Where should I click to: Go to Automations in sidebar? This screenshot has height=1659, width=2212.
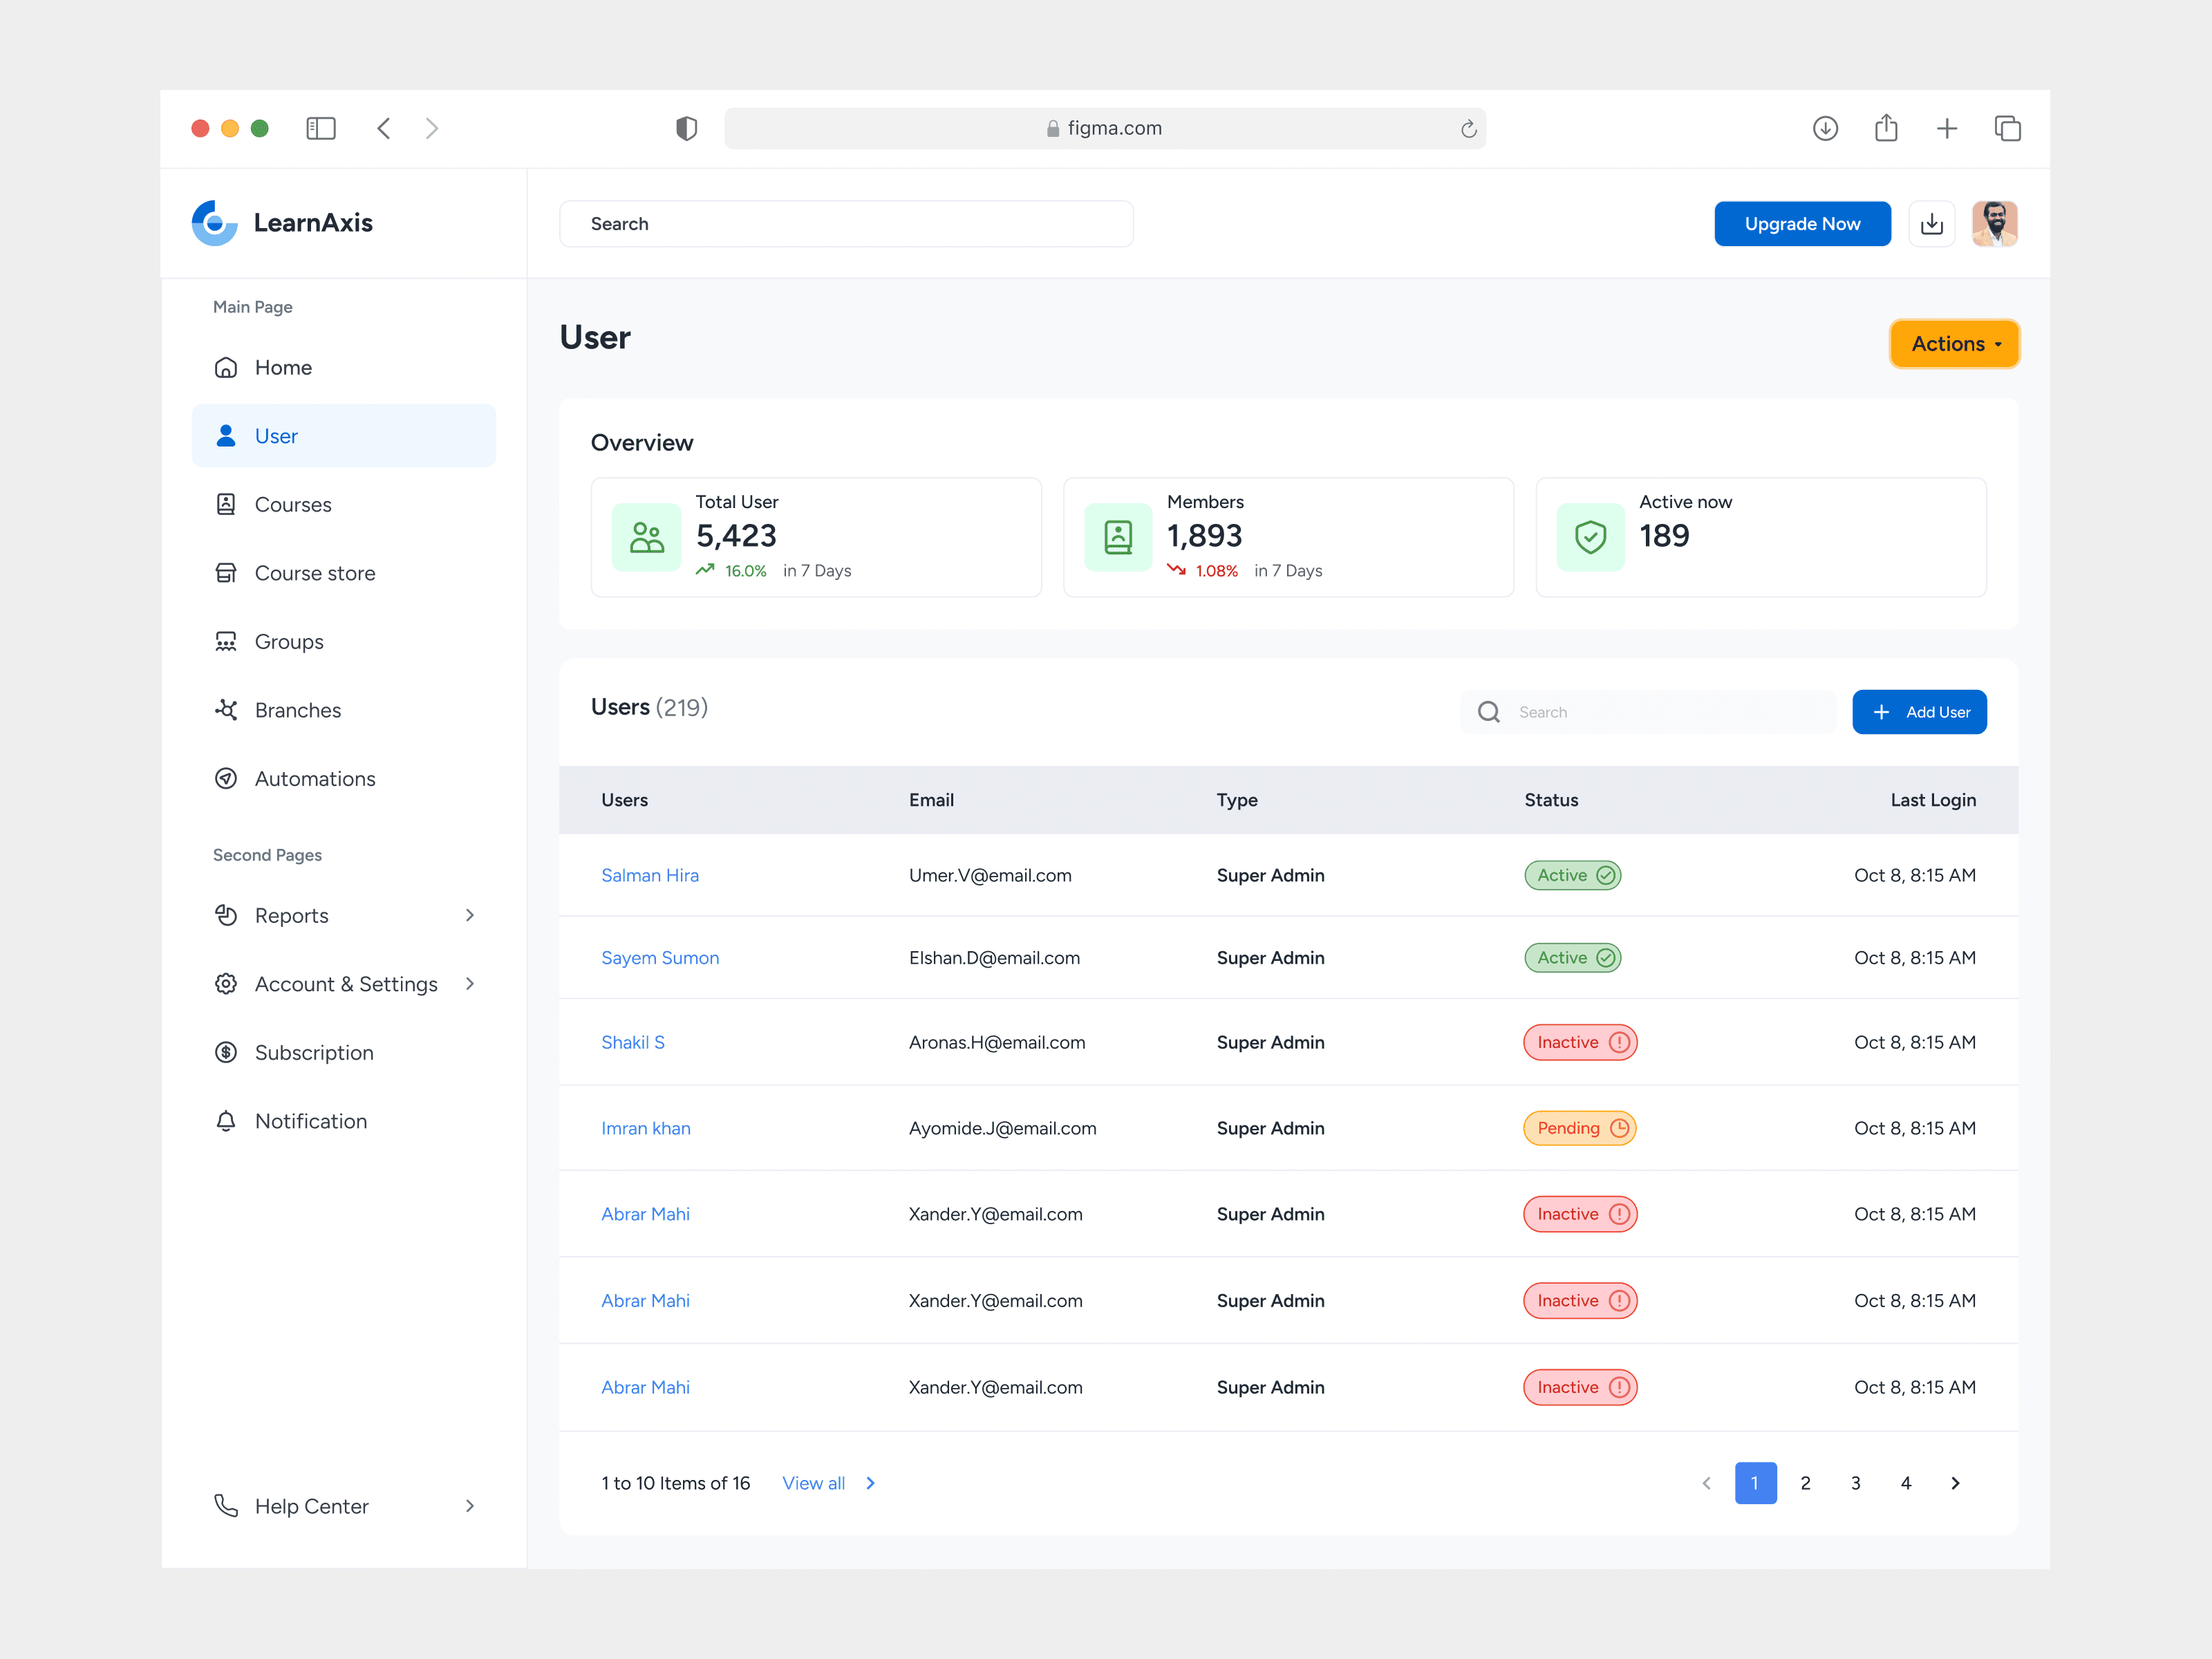coord(314,779)
